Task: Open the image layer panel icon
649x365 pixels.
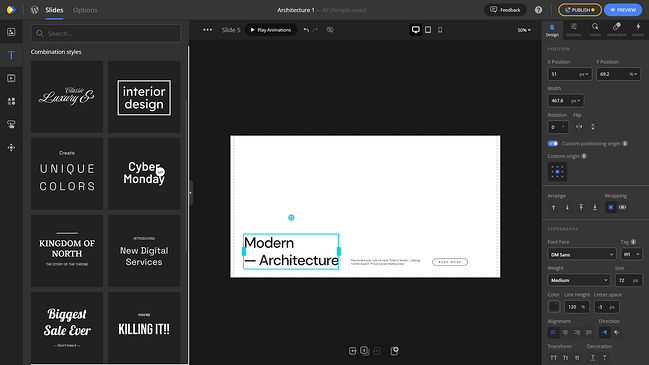Action: (x=11, y=32)
